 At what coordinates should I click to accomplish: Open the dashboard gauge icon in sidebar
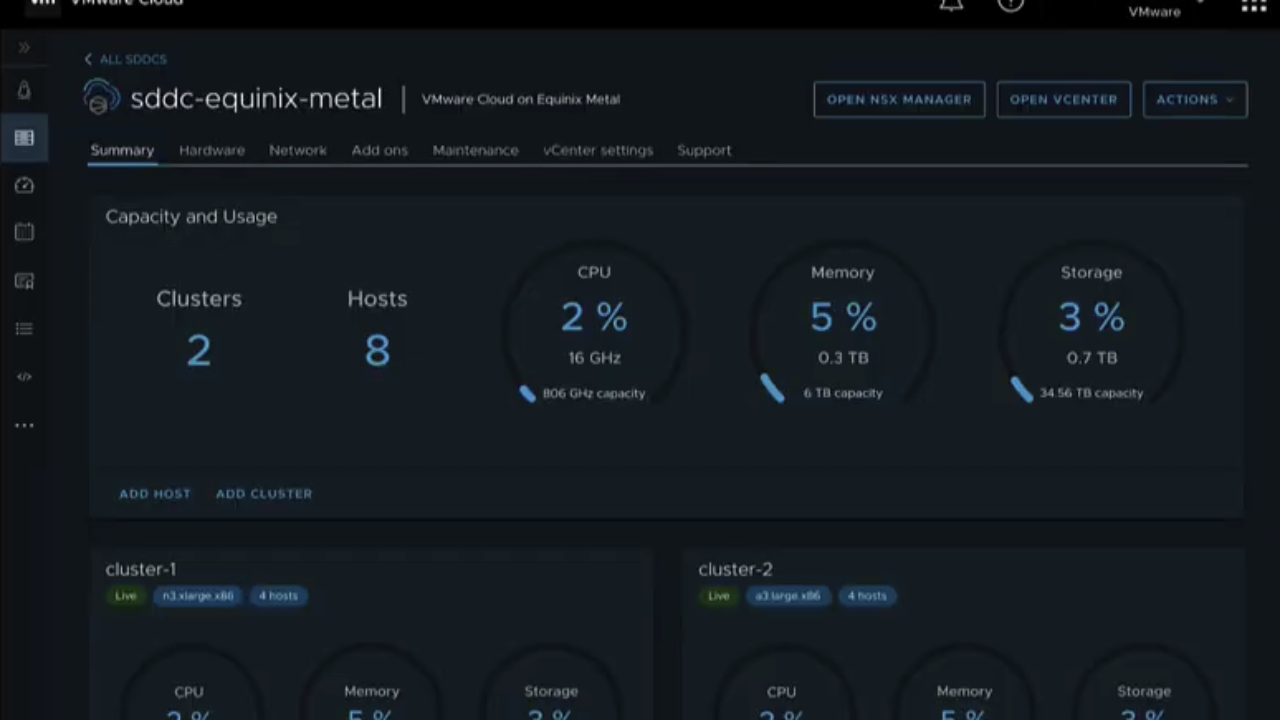[x=24, y=185]
